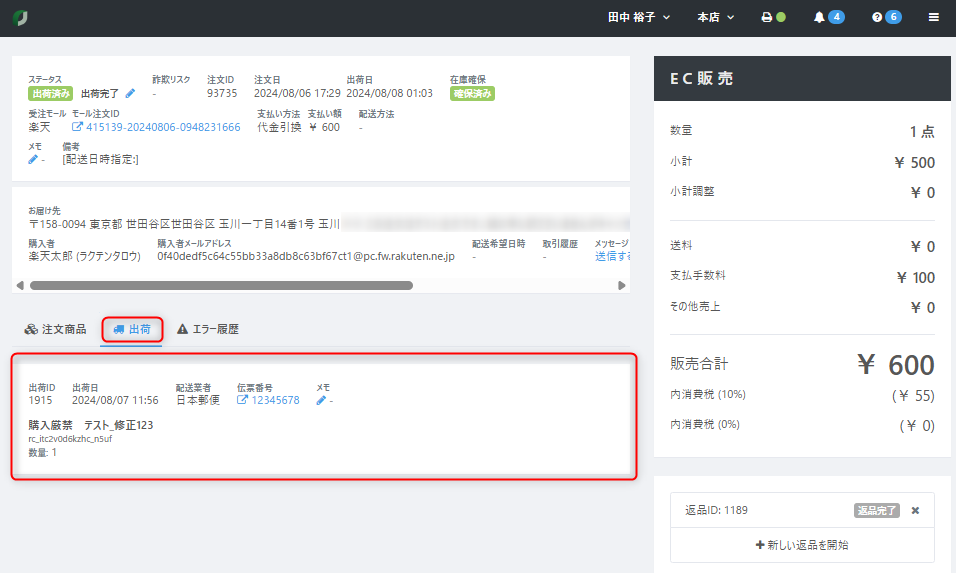
Task: Open the 田中 裕子 user dropdown
Action: pos(639,17)
